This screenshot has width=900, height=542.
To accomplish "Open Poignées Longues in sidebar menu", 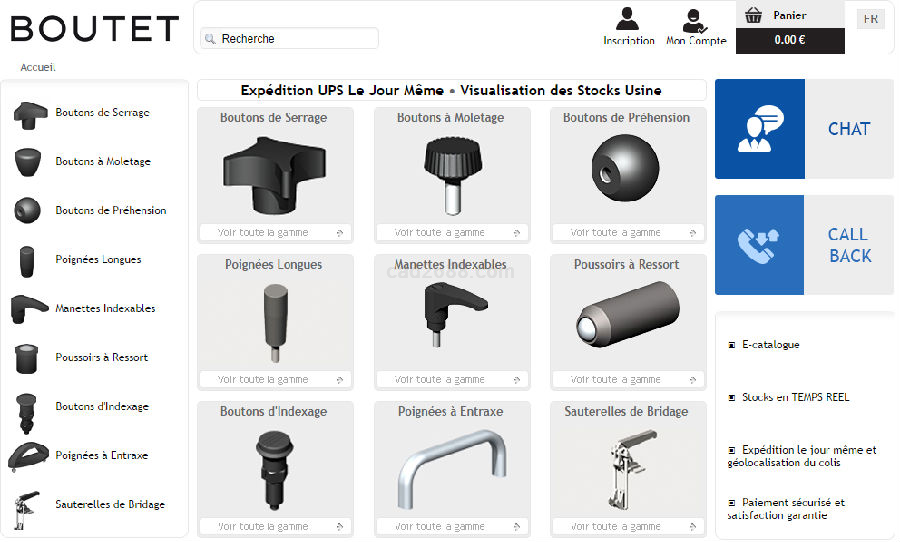I will point(98,260).
